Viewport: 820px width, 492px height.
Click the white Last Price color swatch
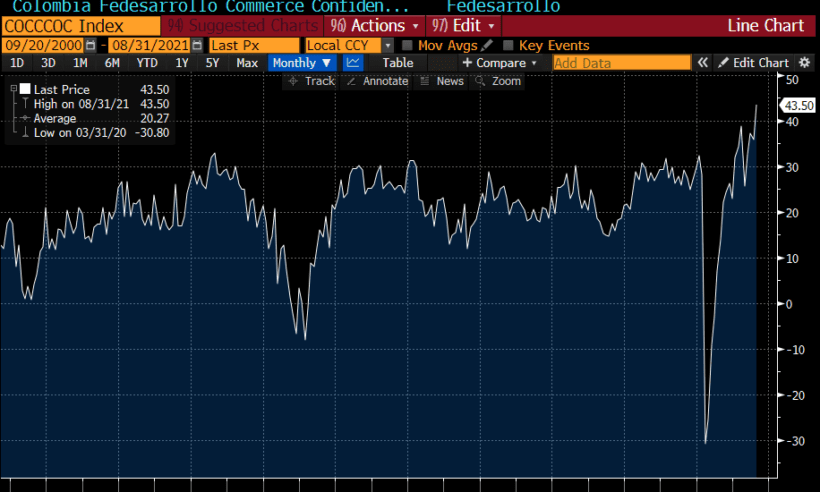click(x=25, y=90)
